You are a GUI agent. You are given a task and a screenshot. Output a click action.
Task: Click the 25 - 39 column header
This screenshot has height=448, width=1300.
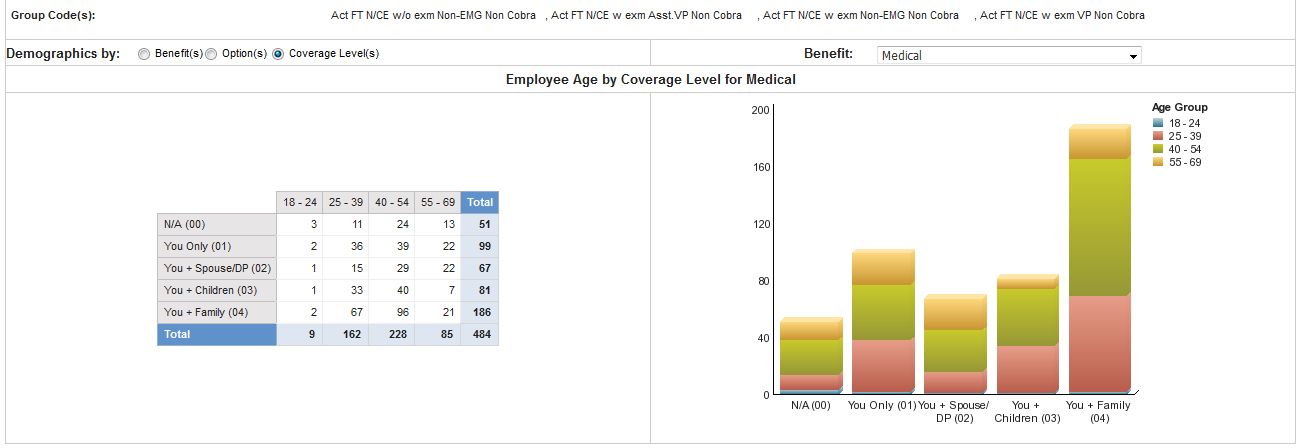[x=345, y=203]
